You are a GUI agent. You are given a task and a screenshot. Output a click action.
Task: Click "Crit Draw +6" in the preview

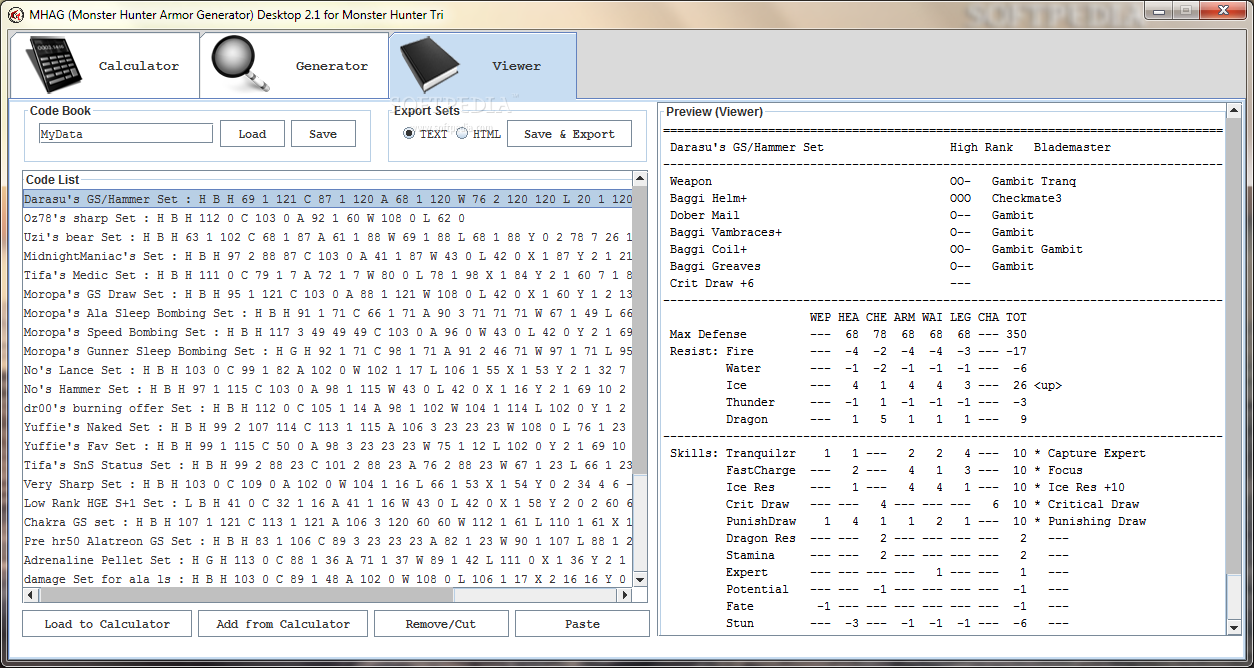712,283
